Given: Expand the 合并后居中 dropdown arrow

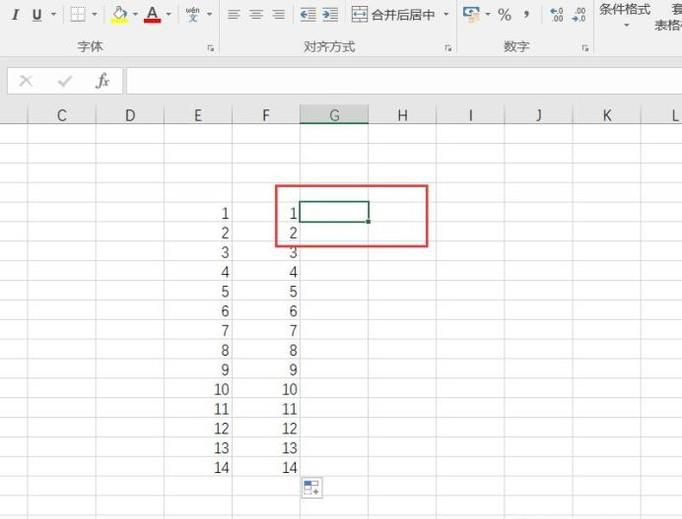Looking at the screenshot, I should (x=444, y=15).
